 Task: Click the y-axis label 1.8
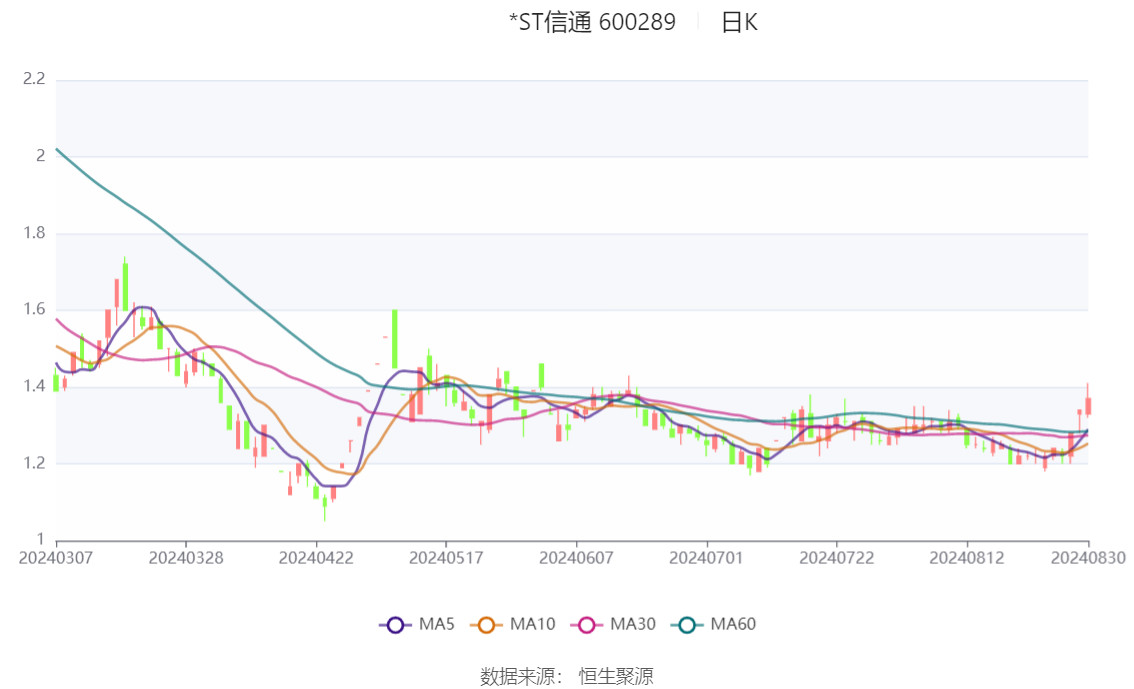(x=34, y=233)
